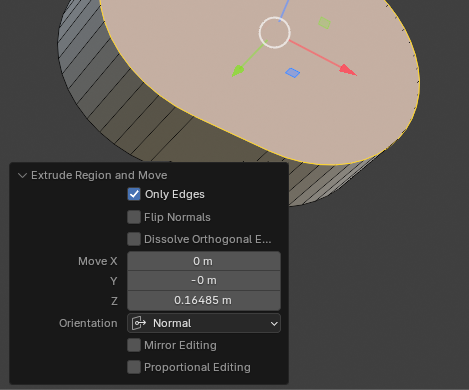469x390 pixels.
Task: Open the Orientation Normal dropdown
Action: [204, 323]
